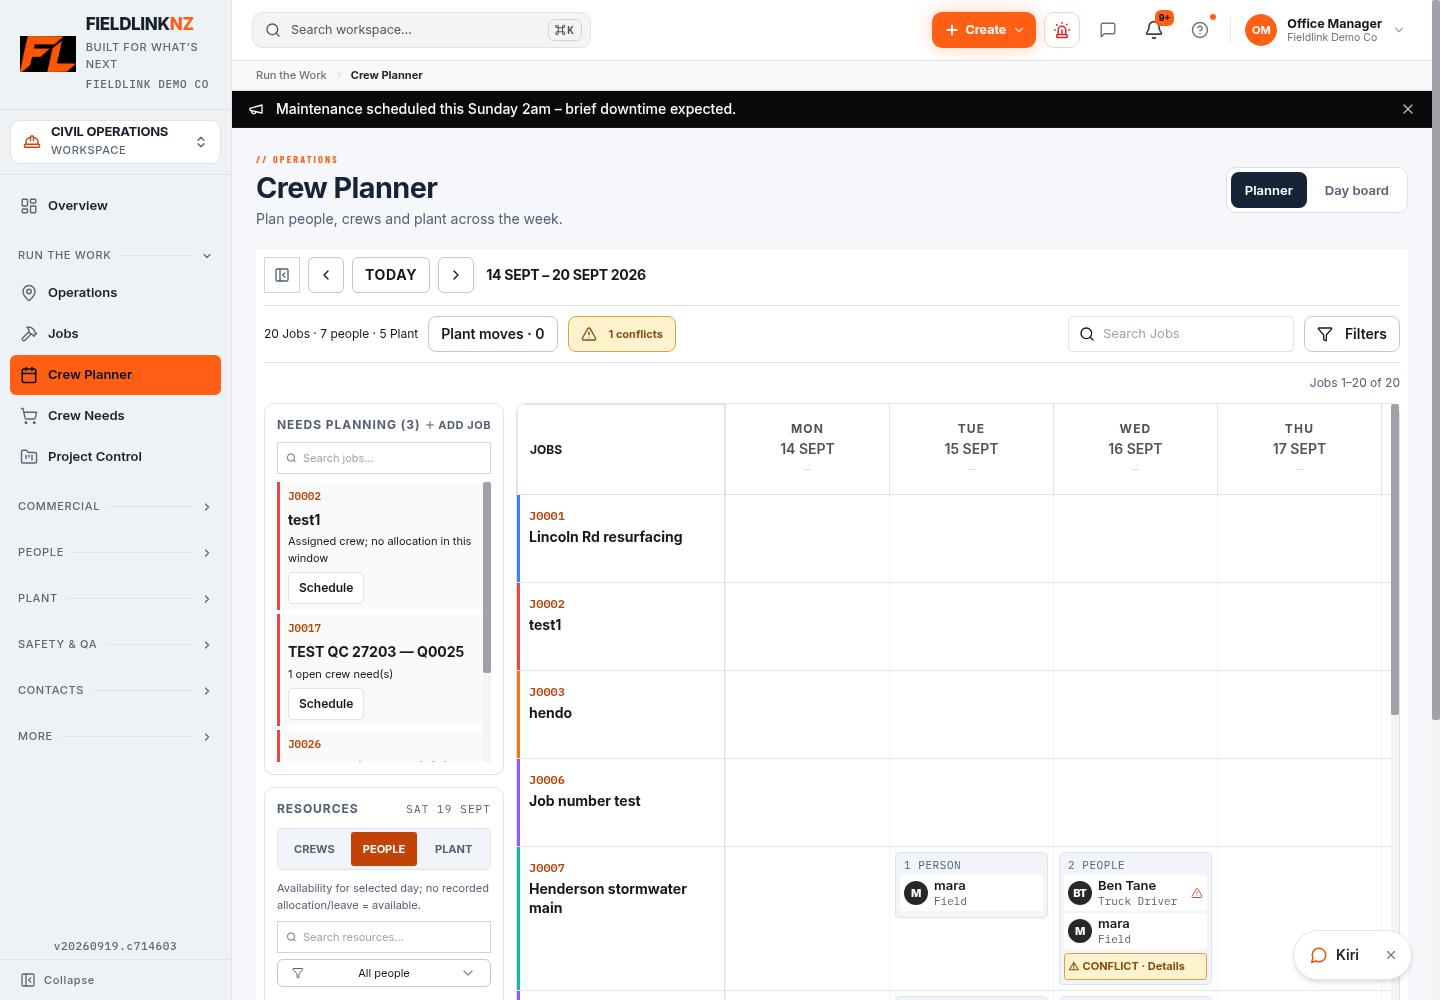Image resolution: width=1440 pixels, height=1000 pixels.
Task: Select the Plant resources tab
Action: [453, 849]
